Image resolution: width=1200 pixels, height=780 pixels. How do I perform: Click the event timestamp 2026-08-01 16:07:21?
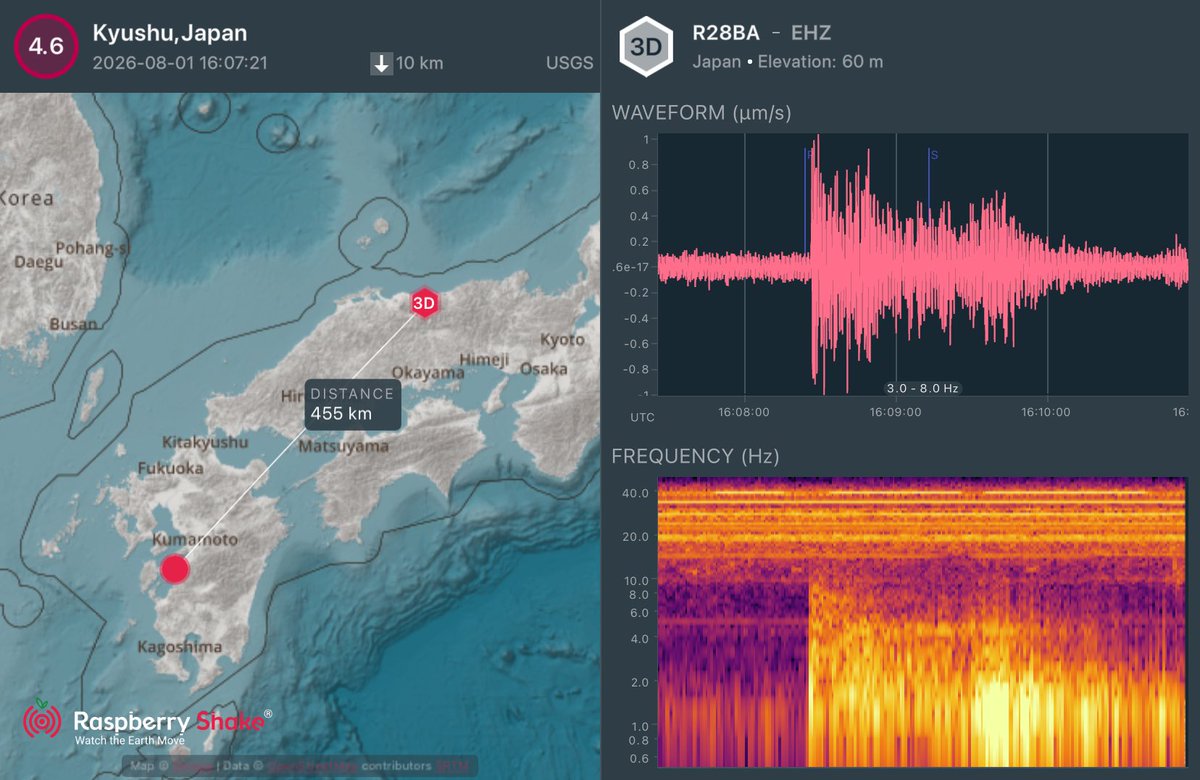tap(180, 63)
